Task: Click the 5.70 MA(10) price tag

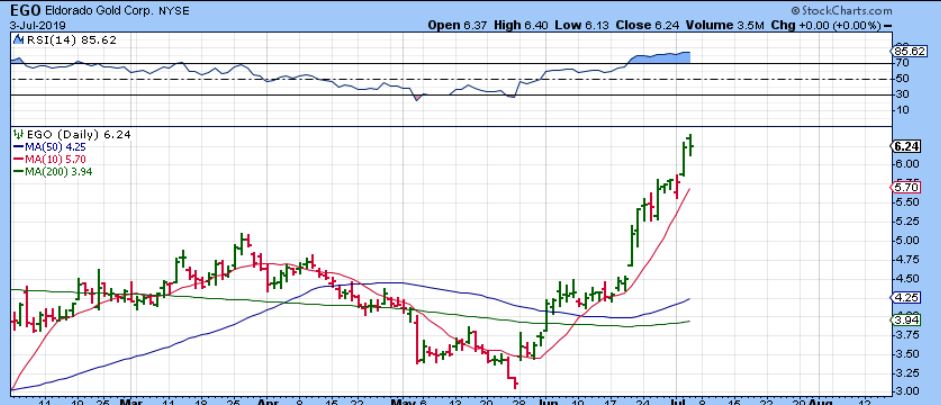Action: pyautogui.click(x=904, y=187)
